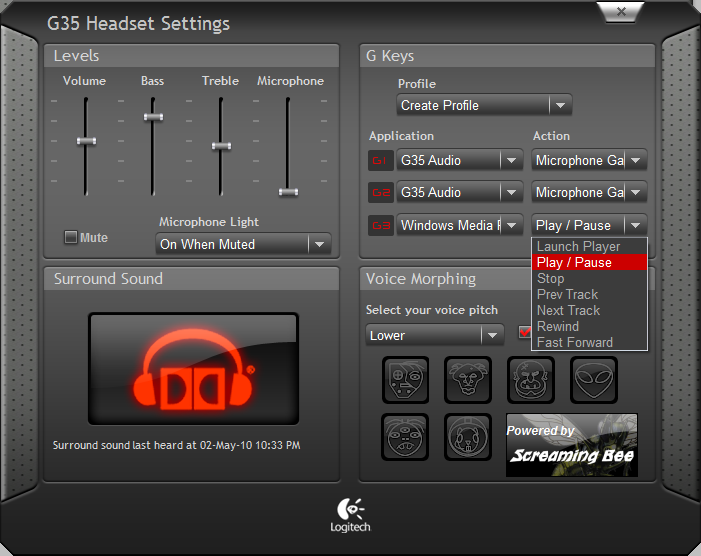Choose Rewind from the action list
The image size is (701, 556).
pyautogui.click(x=589, y=326)
